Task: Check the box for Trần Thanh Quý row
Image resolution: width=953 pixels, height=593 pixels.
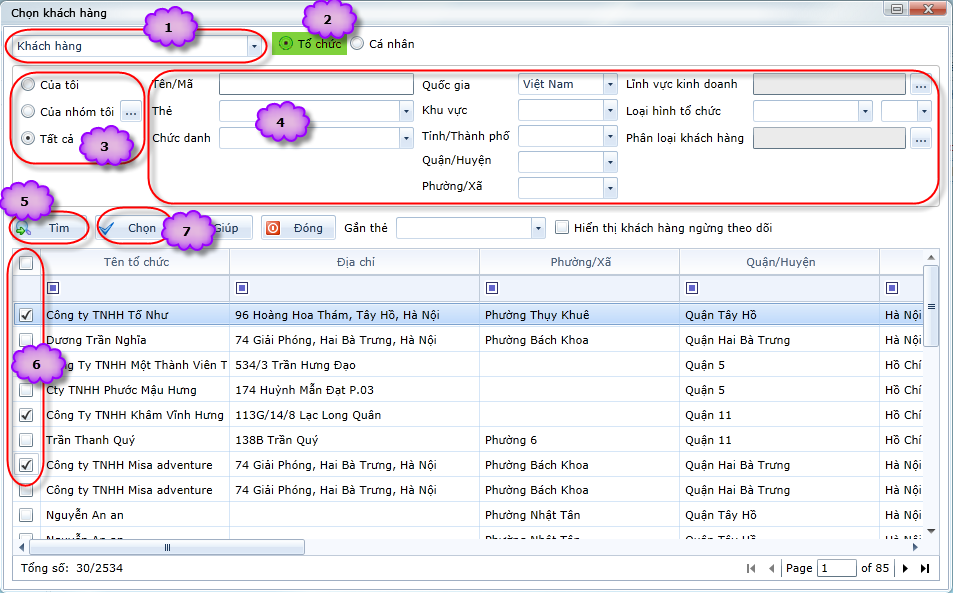Action: pyautogui.click(x=26, y=440)
